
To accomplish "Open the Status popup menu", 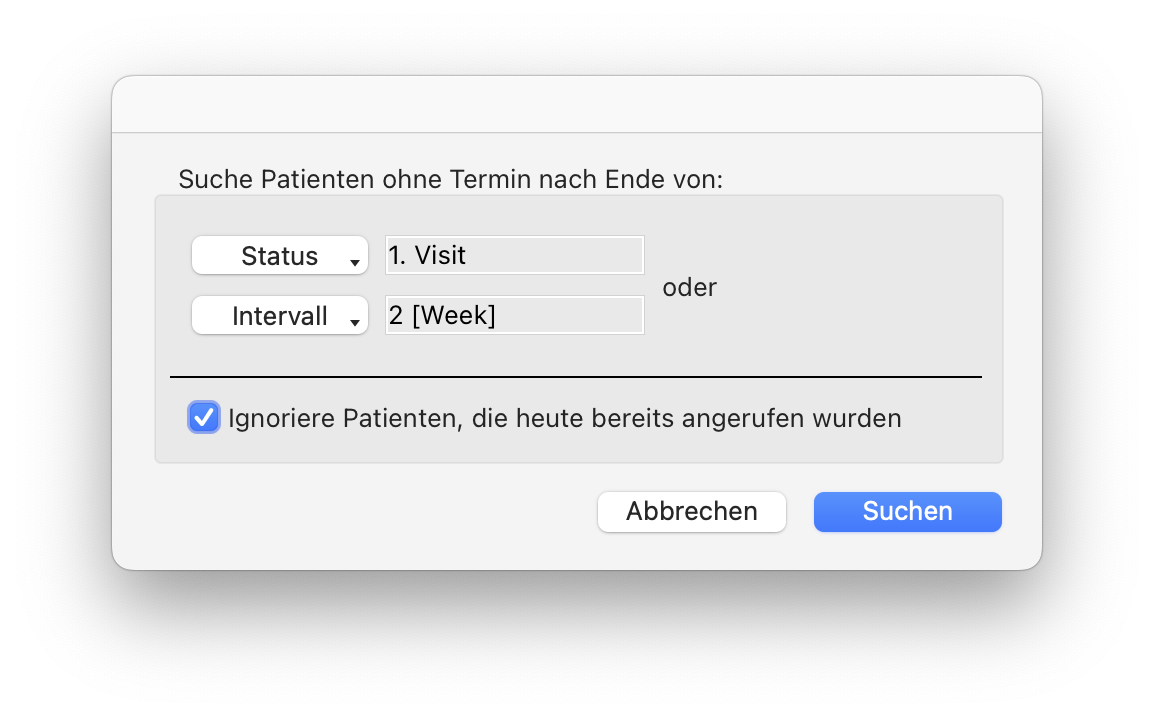I will tap(279, 255).
